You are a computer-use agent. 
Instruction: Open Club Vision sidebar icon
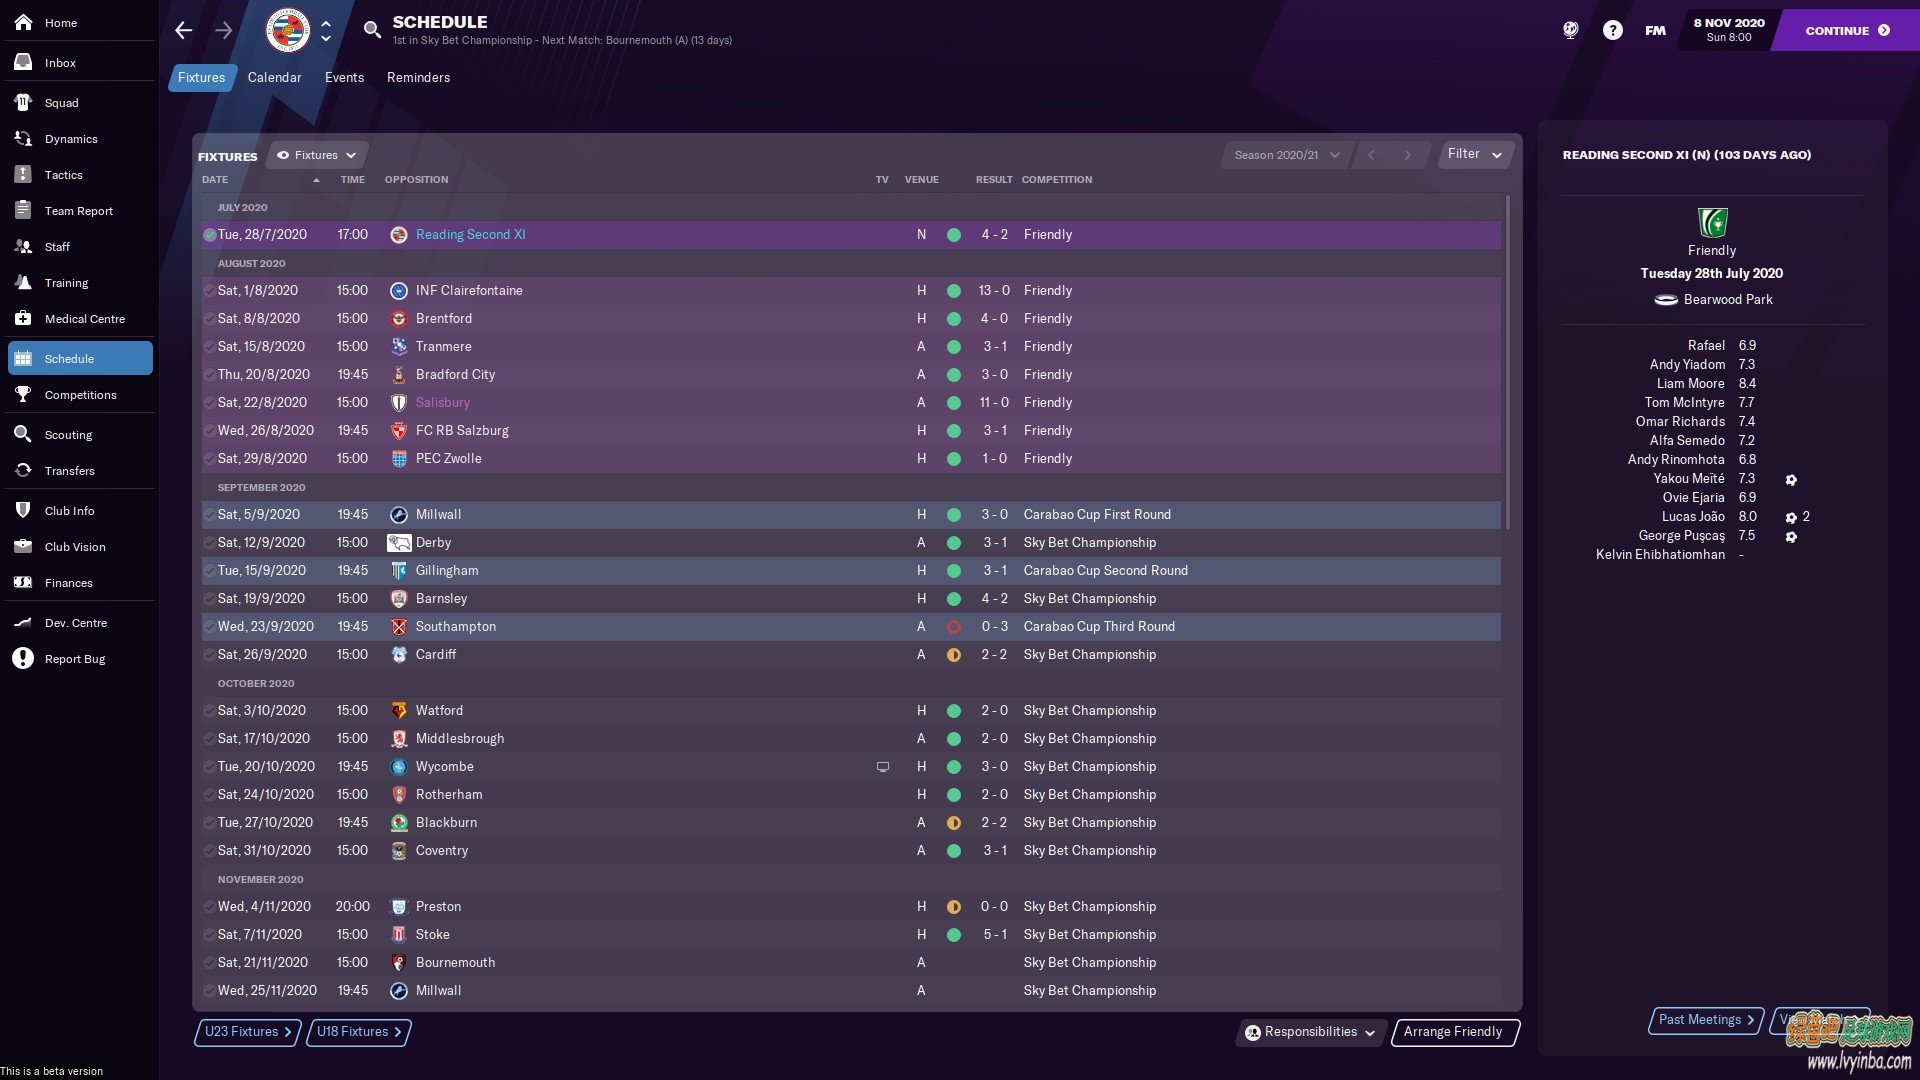(x=23, y=546)
